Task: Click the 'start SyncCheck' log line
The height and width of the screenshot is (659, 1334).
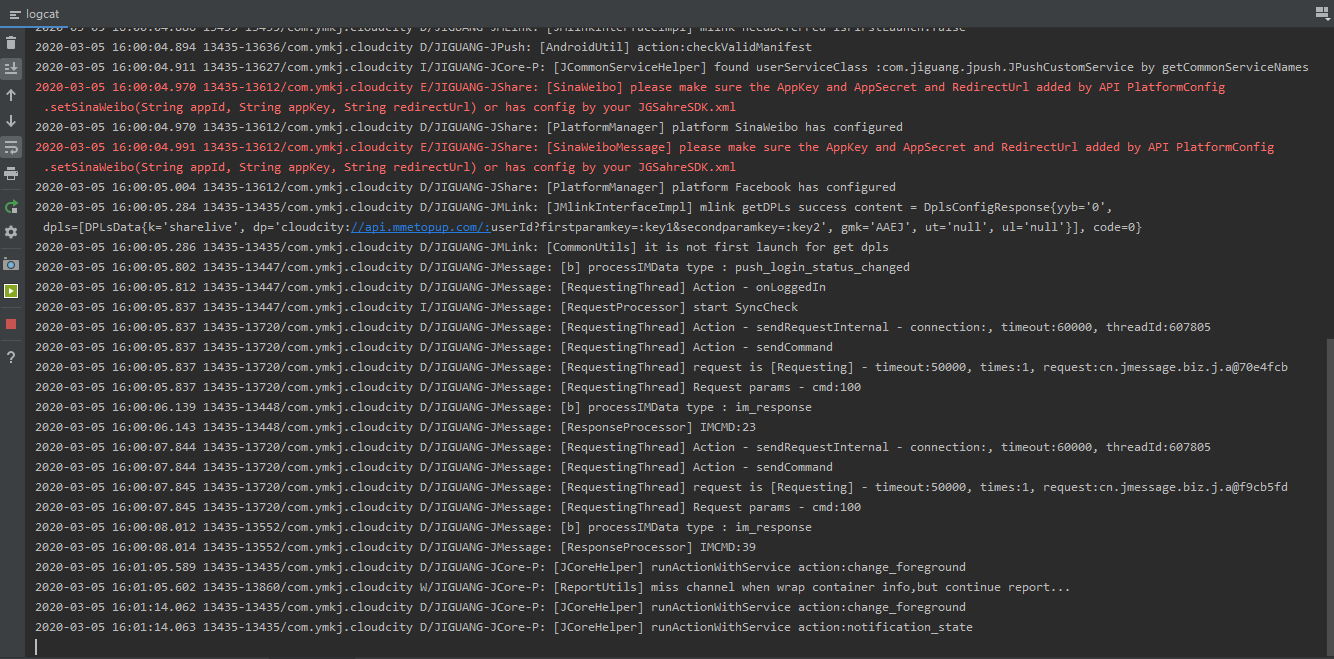Action: (416, 307)
